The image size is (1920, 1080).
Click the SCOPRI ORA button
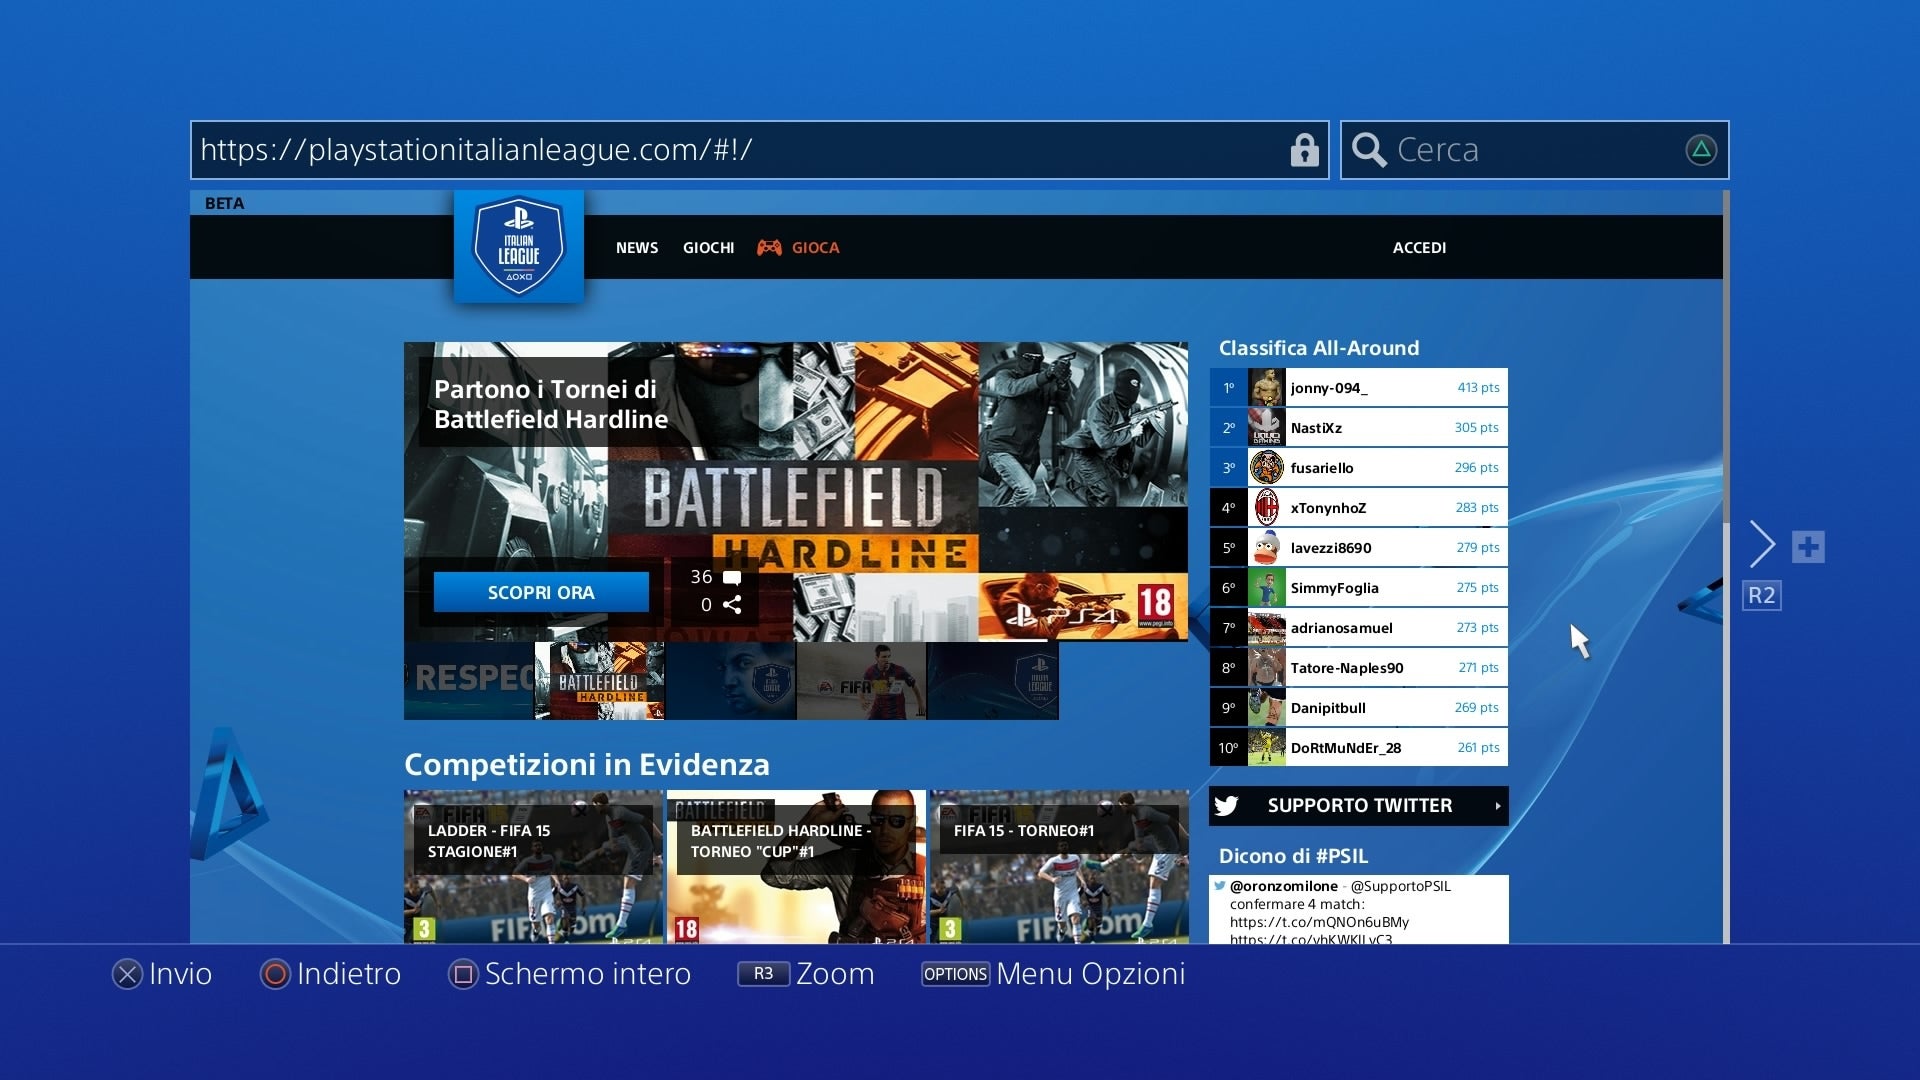[541, 592]
